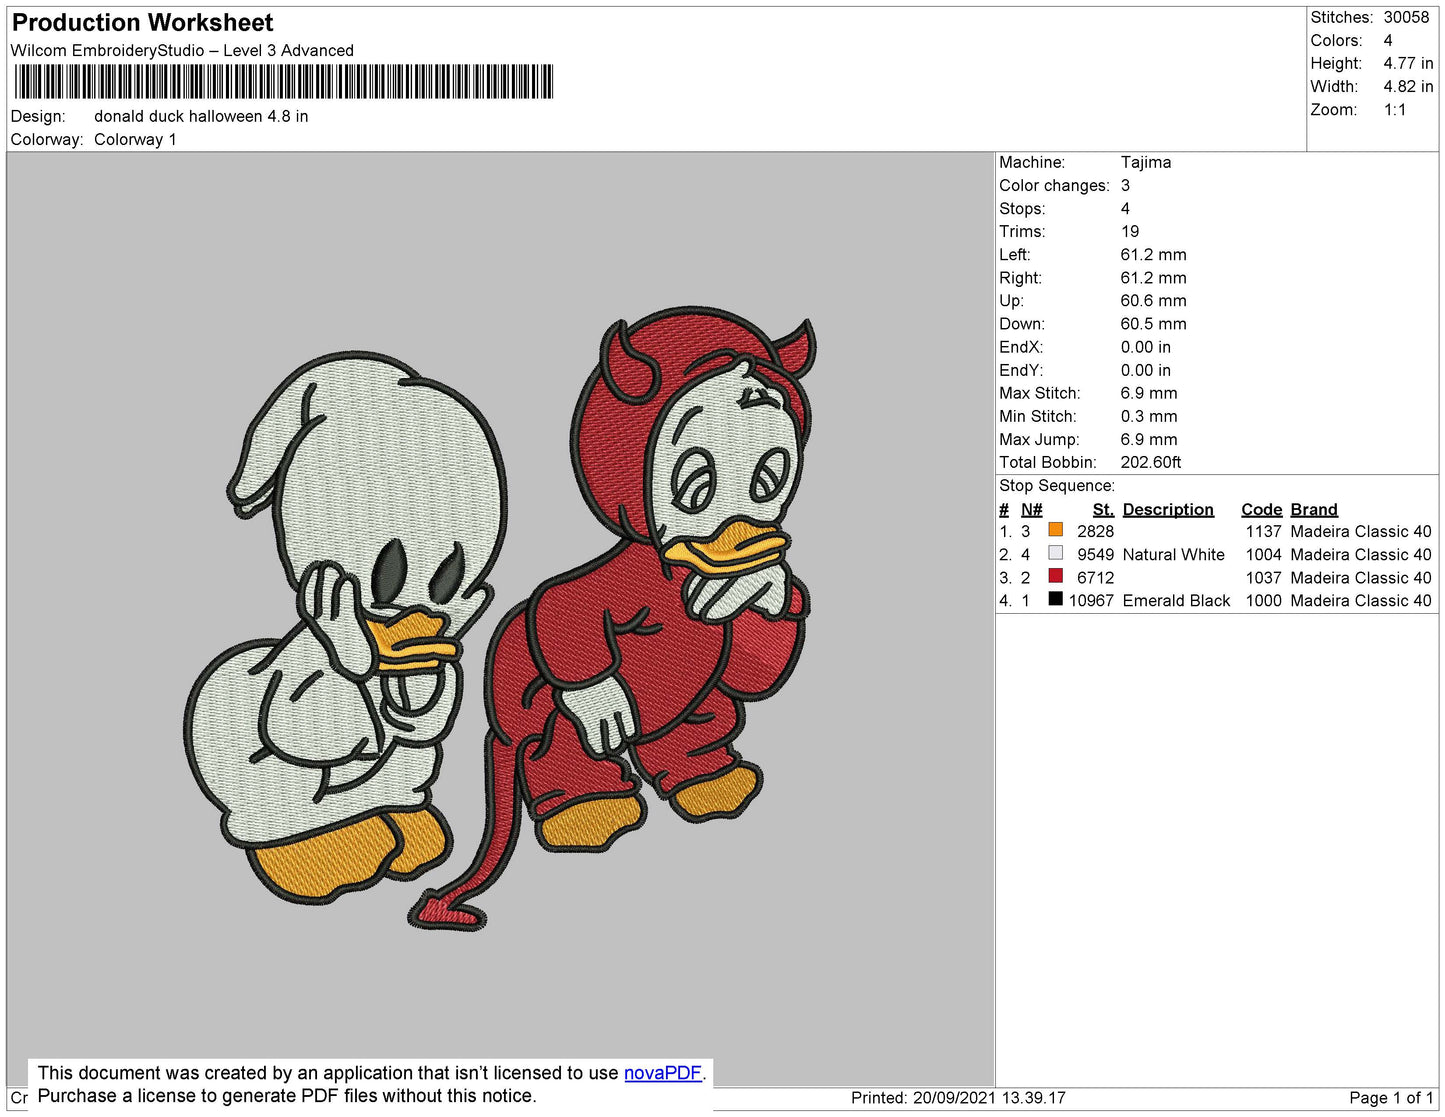Click 'Wilcom EmbroideryStudio – Level 3 Advanced' text
The image size is (1445, 1117).
(182, 51)
